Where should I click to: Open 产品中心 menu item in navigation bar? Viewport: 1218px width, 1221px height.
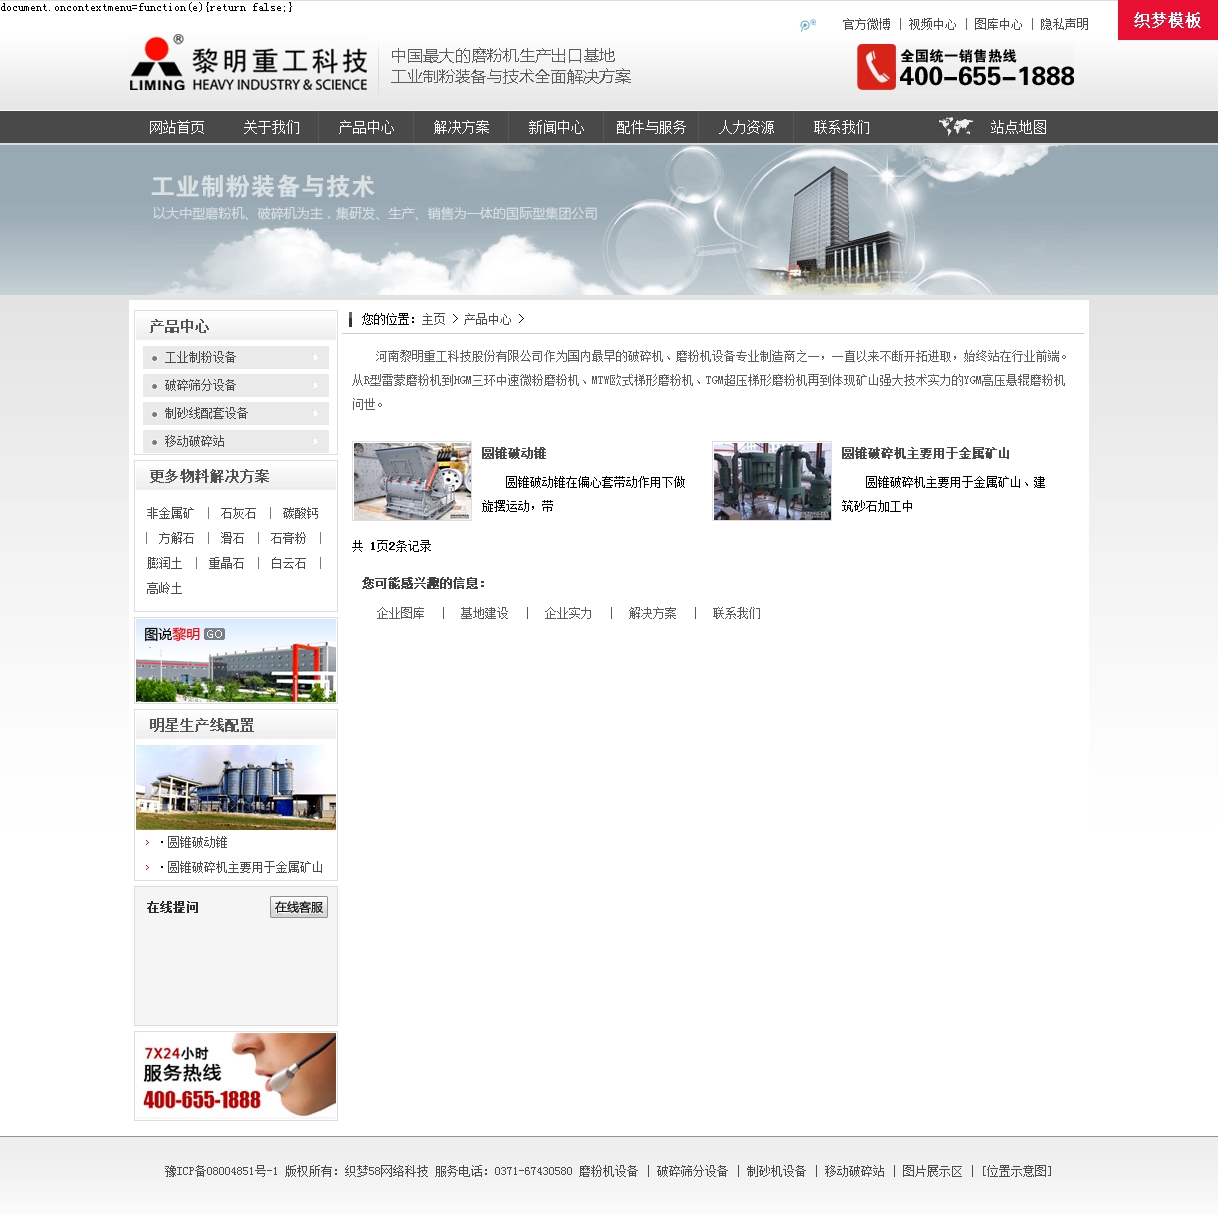coord(366,127)
